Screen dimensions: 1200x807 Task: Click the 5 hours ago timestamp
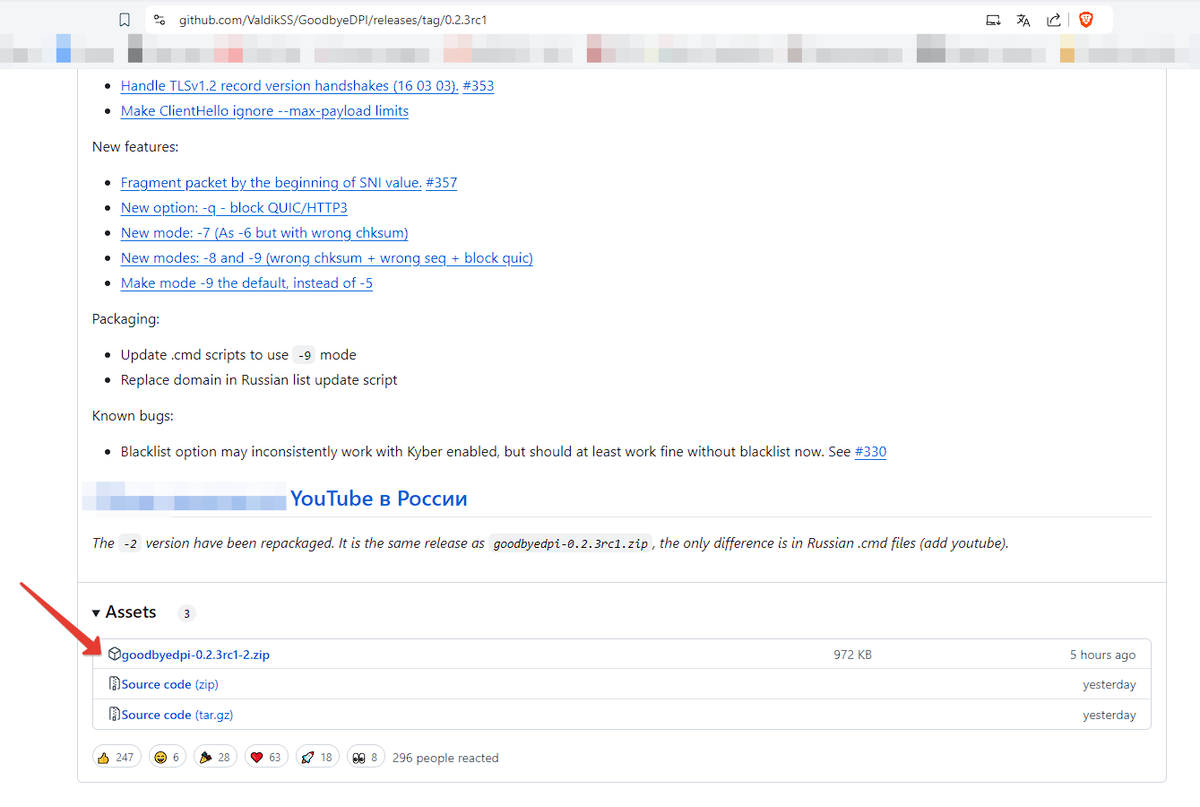(1103, 655)
